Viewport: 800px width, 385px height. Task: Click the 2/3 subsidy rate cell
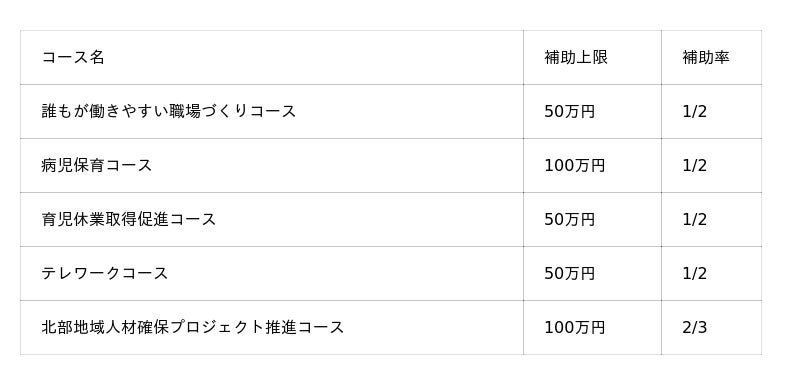coord(712,327)
